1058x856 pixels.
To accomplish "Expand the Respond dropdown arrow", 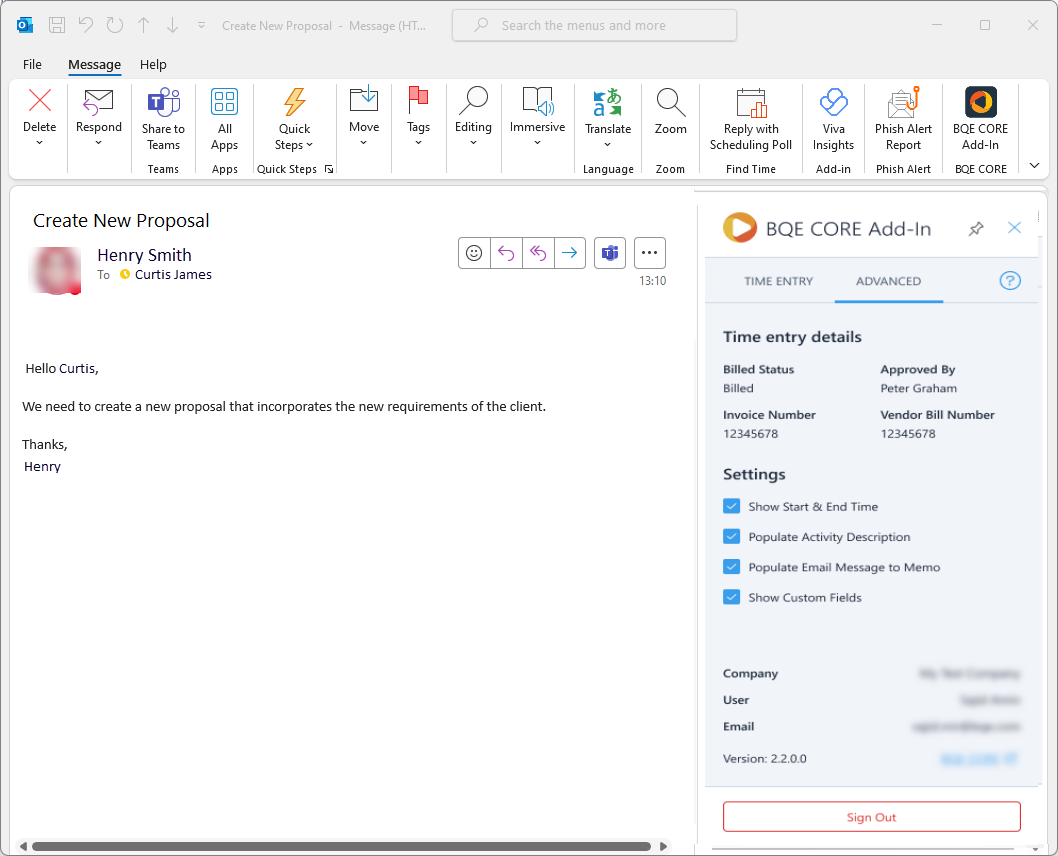I will coord(99,143).
